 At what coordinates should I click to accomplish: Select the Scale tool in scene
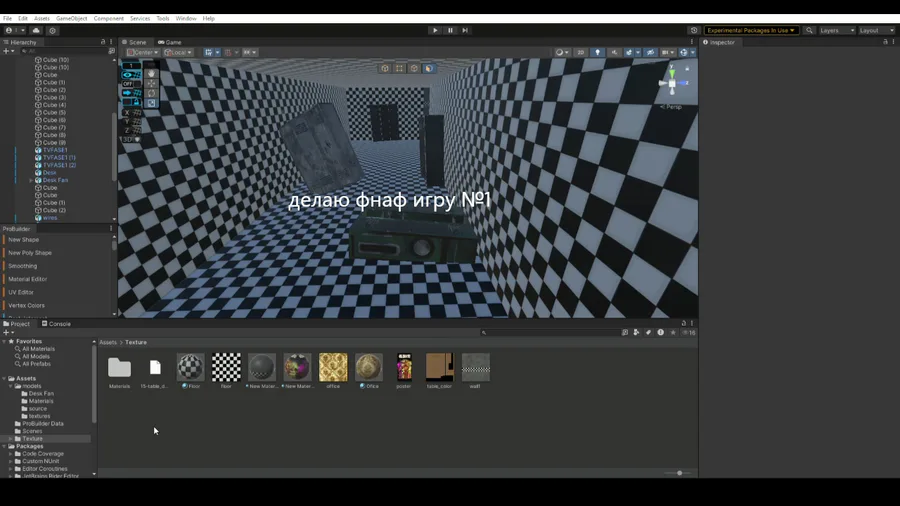[151, 103]
